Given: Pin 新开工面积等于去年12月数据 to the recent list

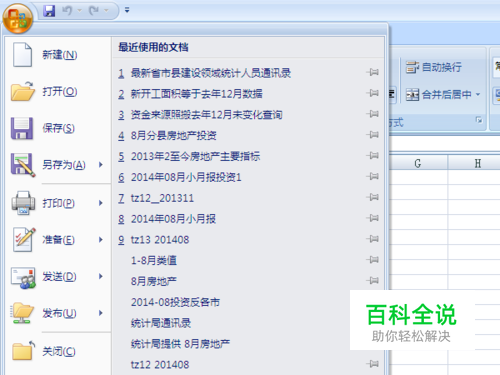Looking at the screenshot, I should 373,93.
